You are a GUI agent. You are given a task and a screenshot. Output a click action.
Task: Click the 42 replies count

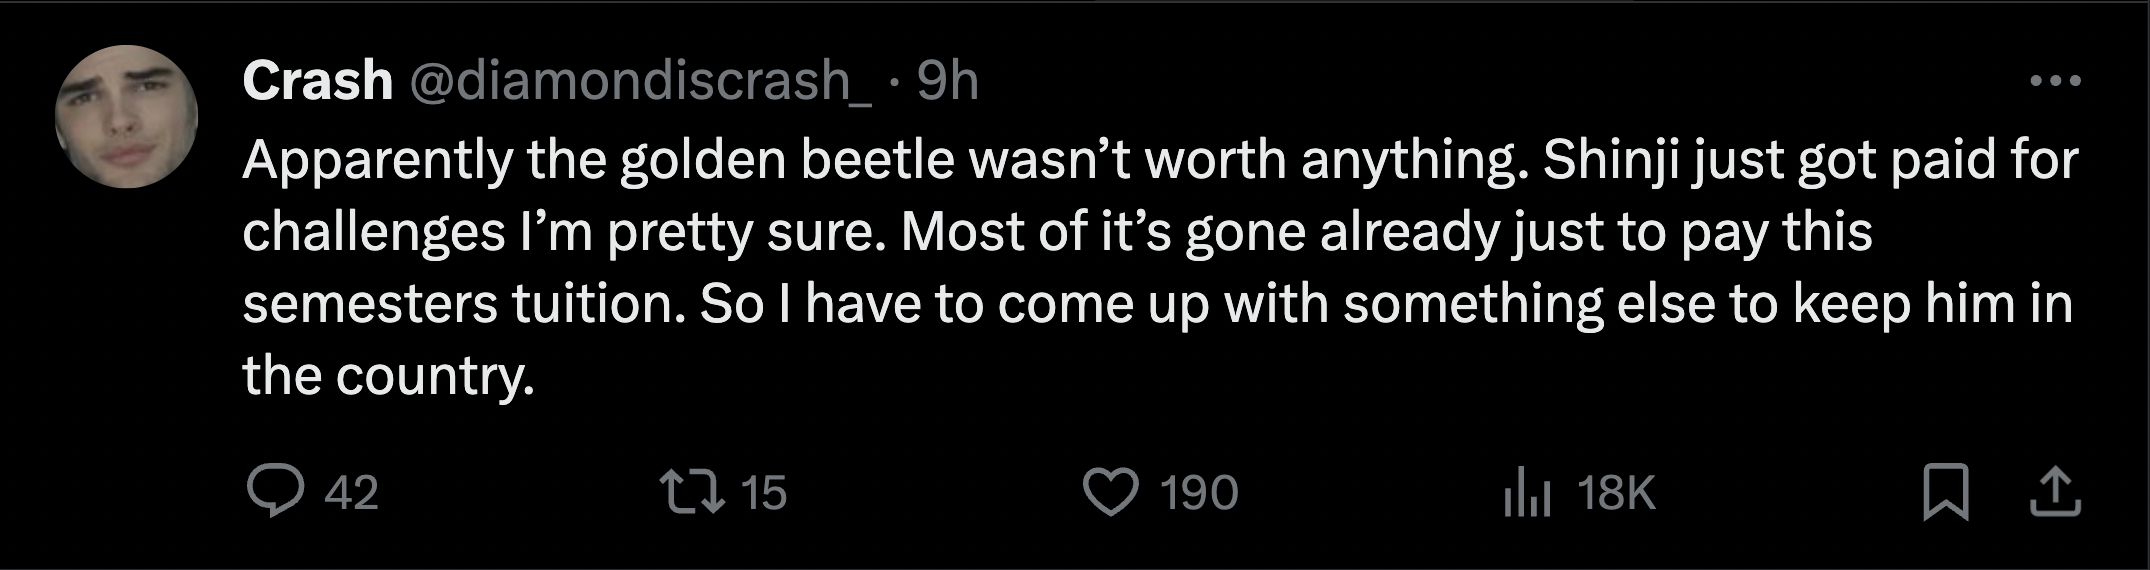[x=352, y=493]
